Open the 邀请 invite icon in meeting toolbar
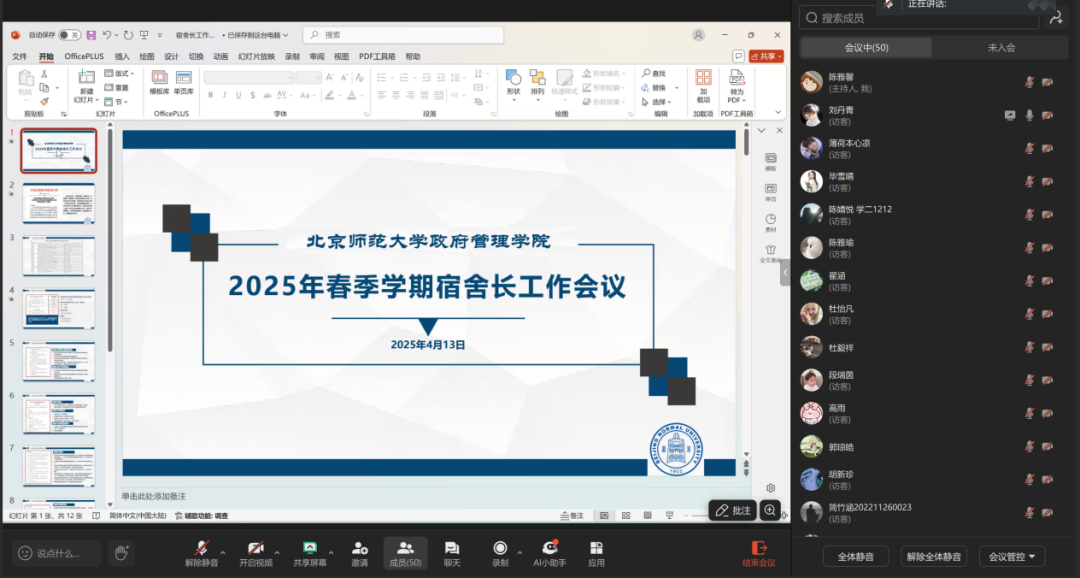Image resolution: width=1080 pixels, height=578 pixels. coord(360,548)
